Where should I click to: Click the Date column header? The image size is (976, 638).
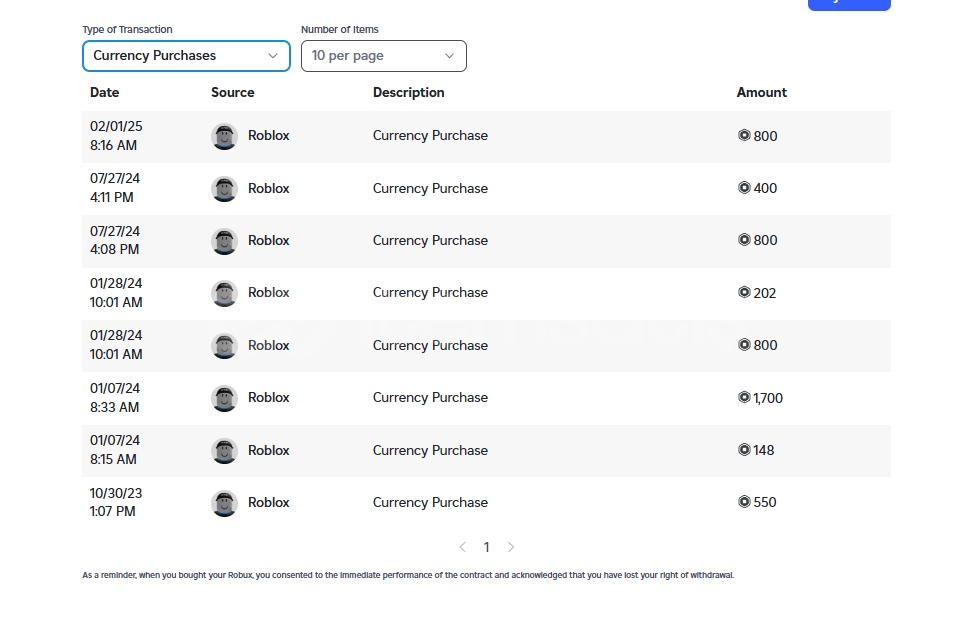pos(105,93)
